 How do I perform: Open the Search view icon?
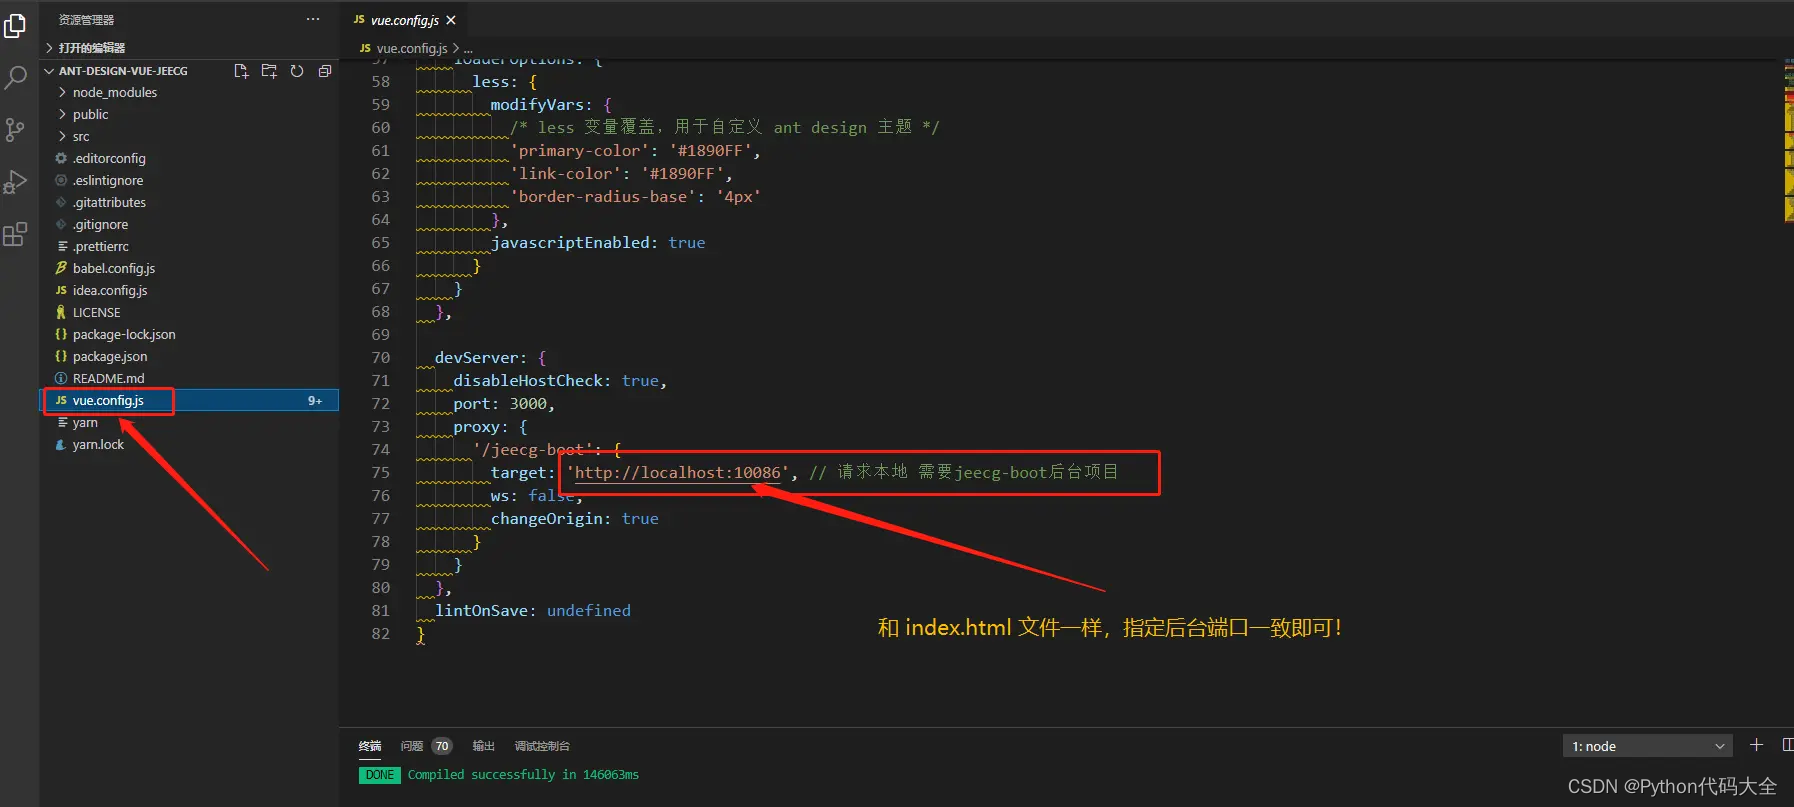(x=15, y=77)
